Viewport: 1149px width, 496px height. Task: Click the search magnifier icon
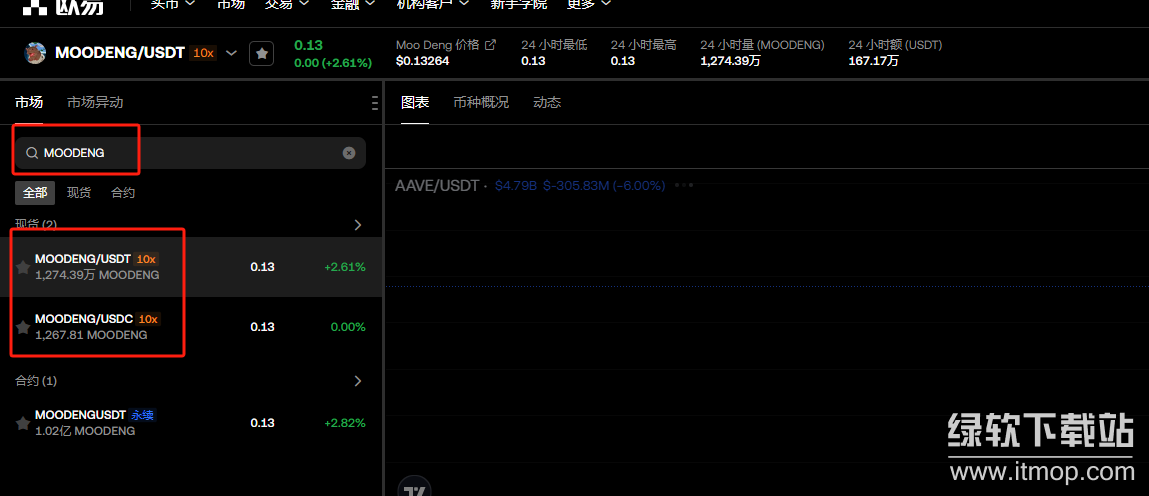click(x=32, y=153)
